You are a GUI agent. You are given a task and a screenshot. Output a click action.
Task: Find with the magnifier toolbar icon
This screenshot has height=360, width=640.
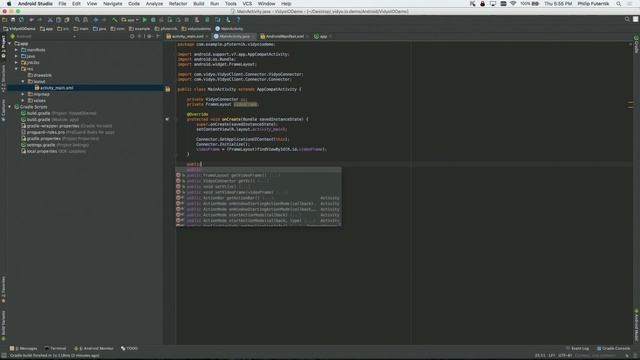coord(77,20)
